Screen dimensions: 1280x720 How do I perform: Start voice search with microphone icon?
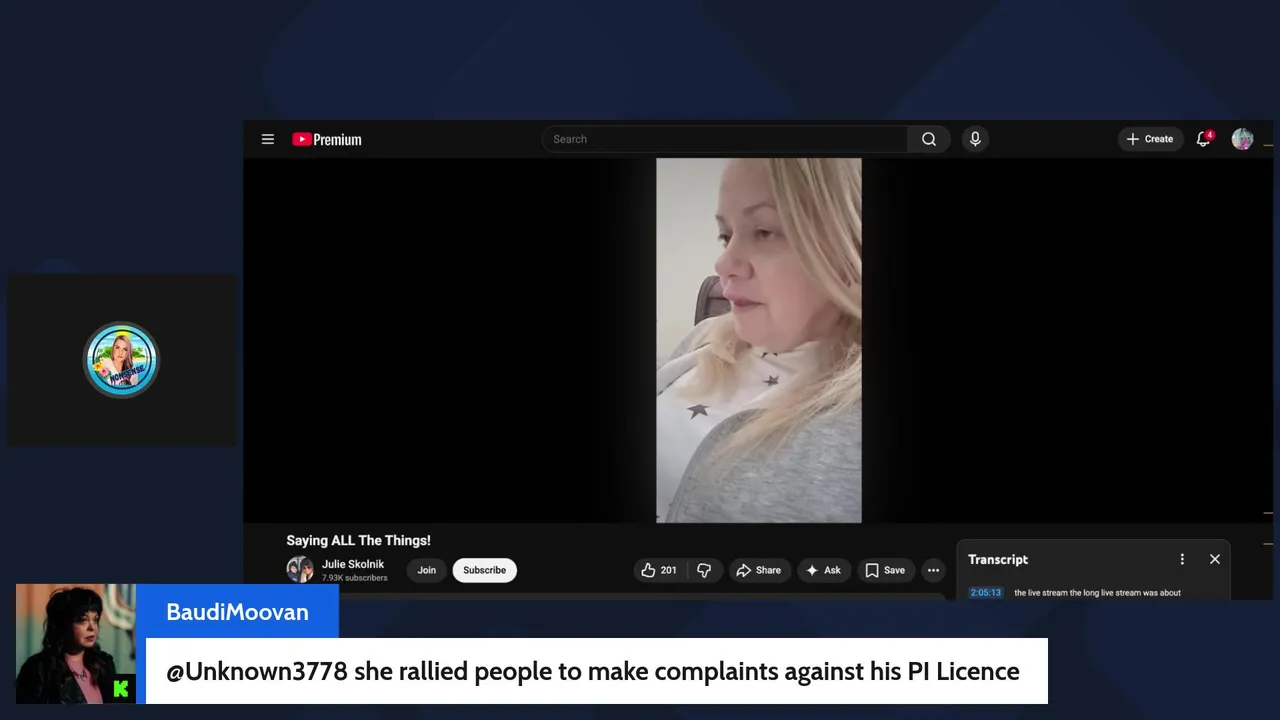click(975, 139)
